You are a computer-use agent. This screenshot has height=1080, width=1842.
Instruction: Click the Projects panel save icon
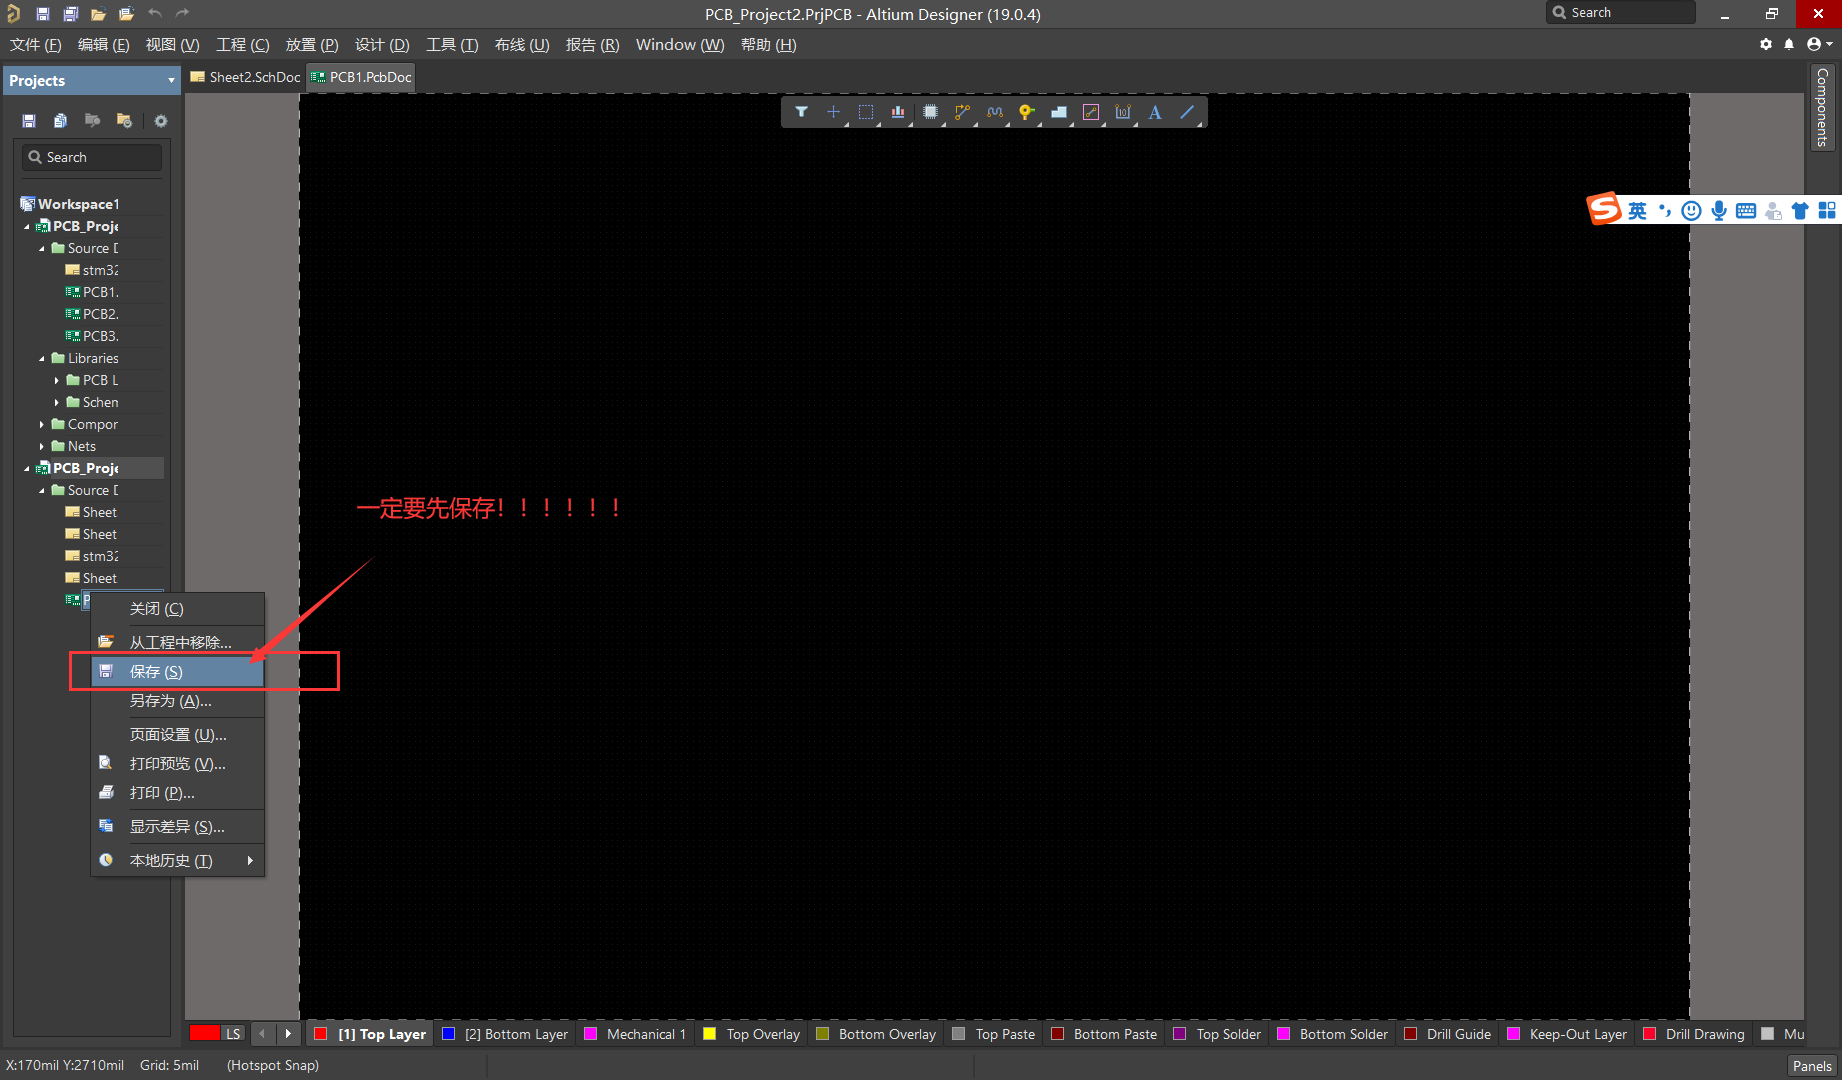[x=29, y=121]
